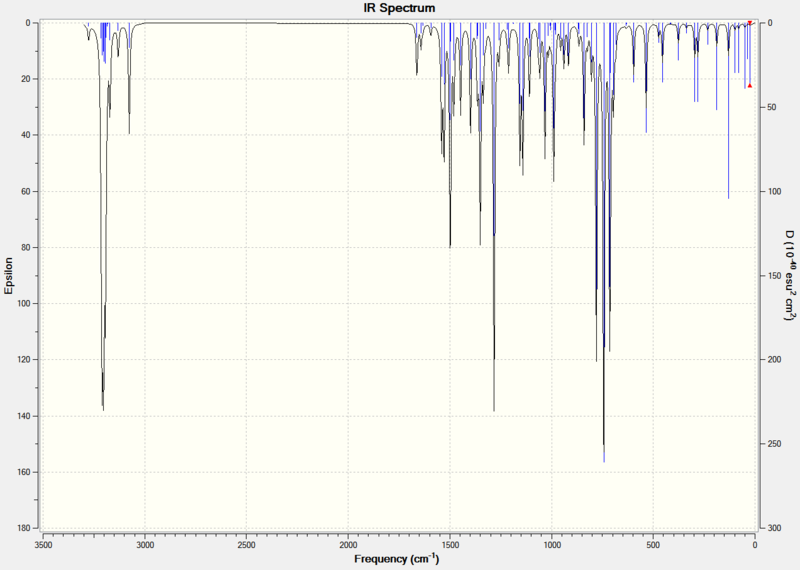Click the D (10^-40 esu² cm²) axis label
This screenshot has height=570, width=800.
(x=790, y=276)
